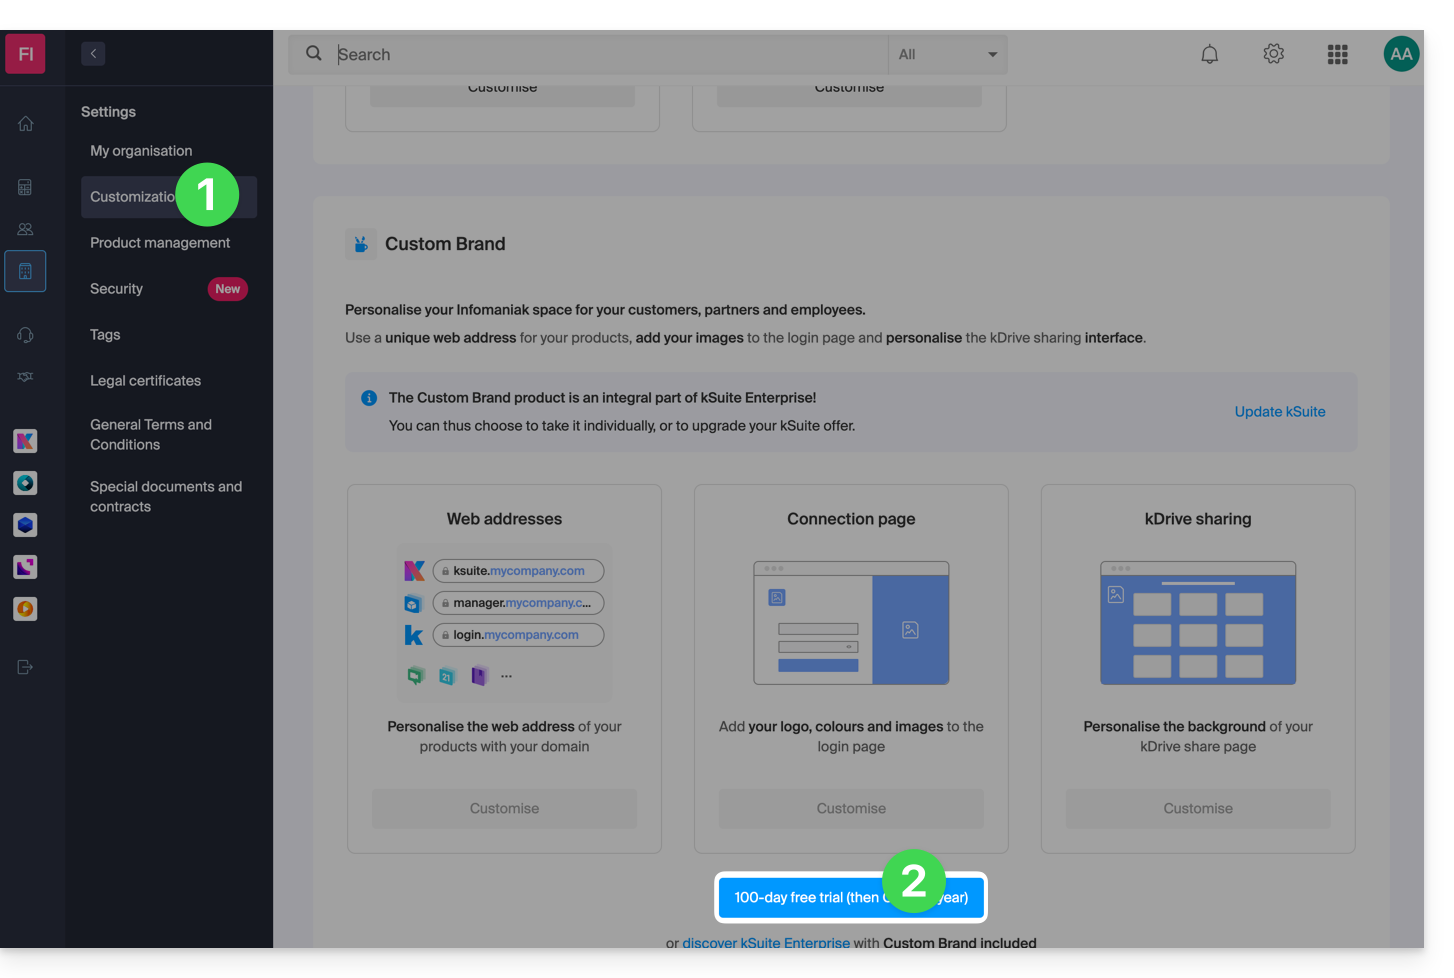The width and height of the screenshot is (1454, 978).
Task: Focus the Search input field
Action: tap(610, 55)
